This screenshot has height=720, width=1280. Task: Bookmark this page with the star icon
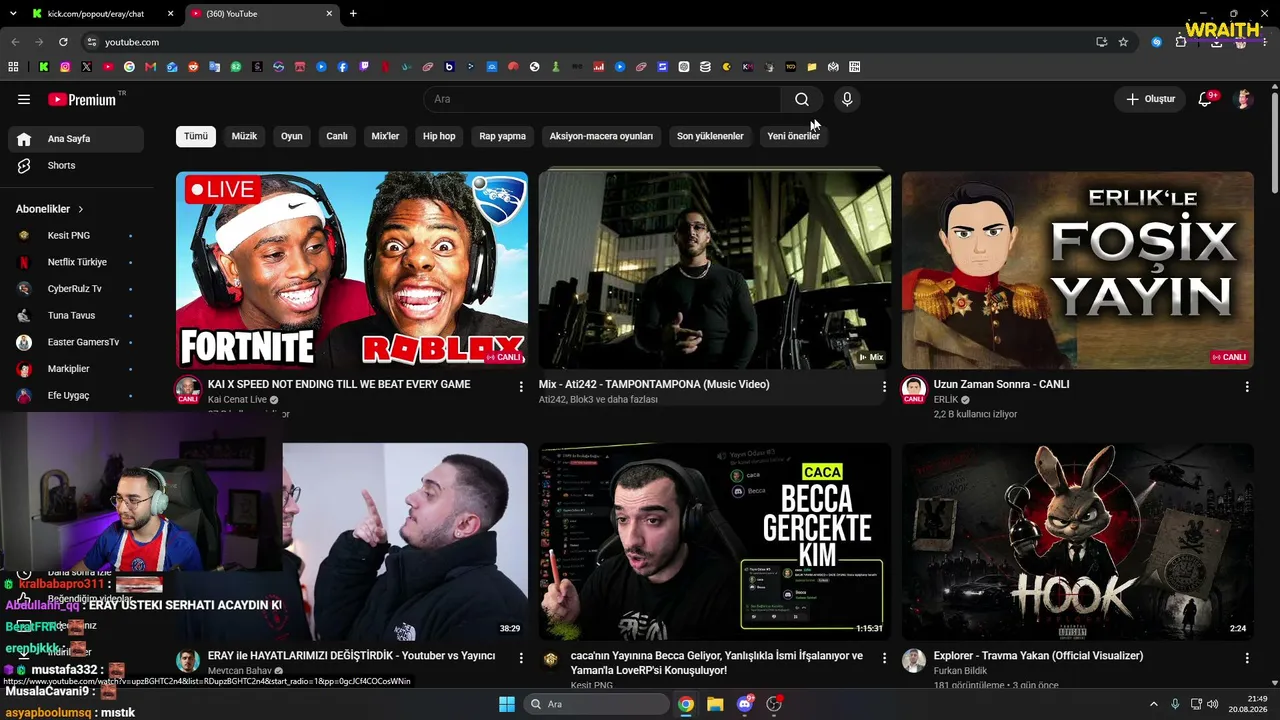point(1123,42)
